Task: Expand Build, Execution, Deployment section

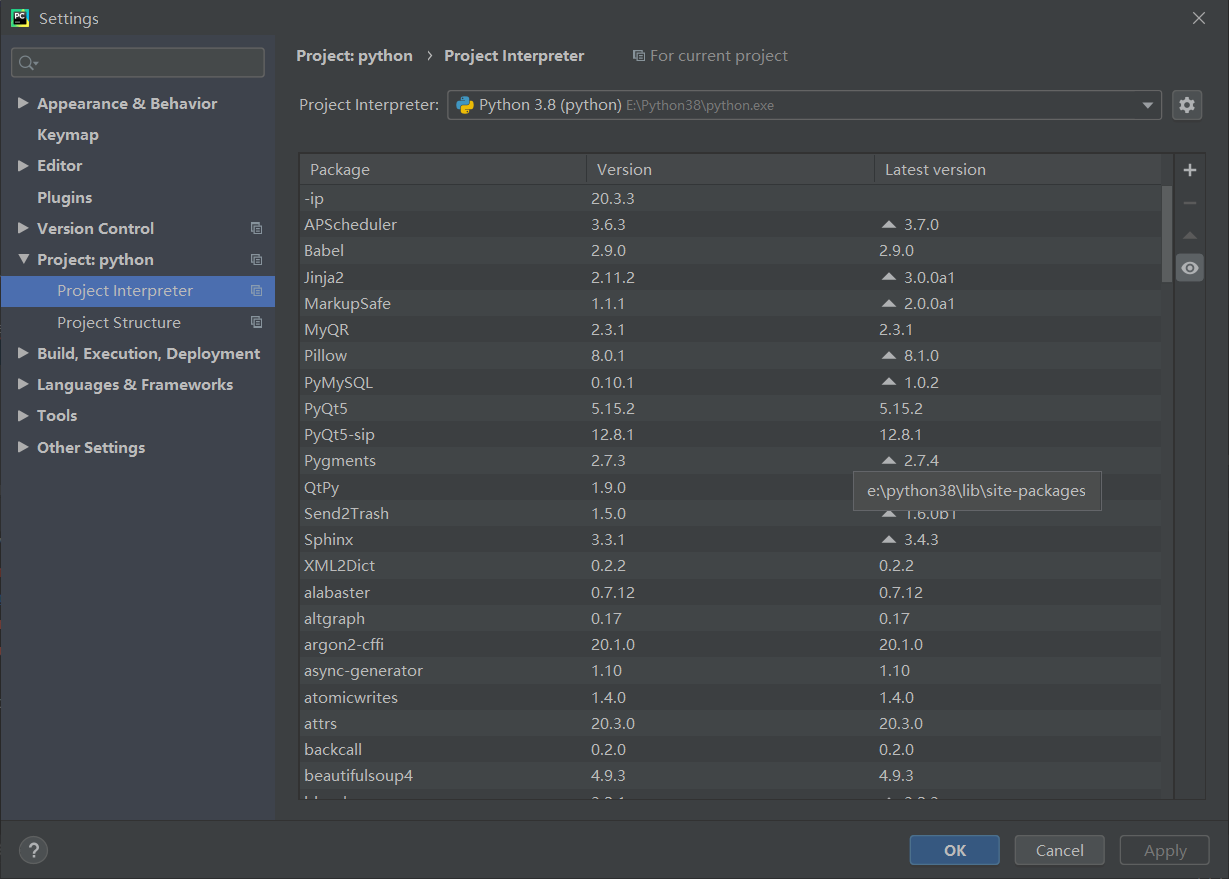Action: point(23,353)
